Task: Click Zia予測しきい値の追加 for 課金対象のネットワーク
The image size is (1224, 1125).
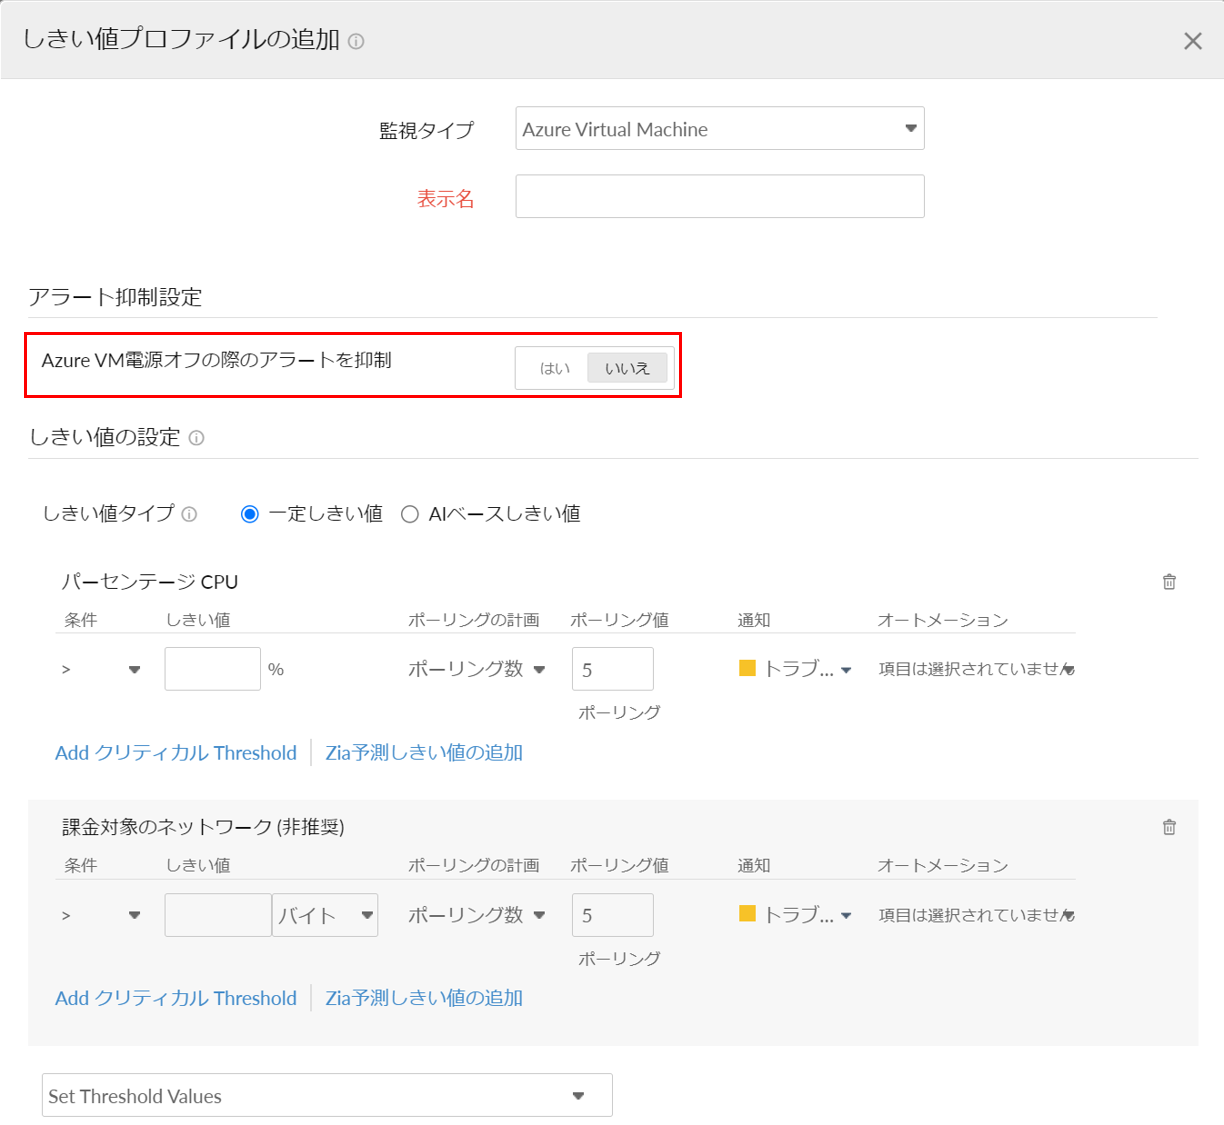Action: coord(424,997)
